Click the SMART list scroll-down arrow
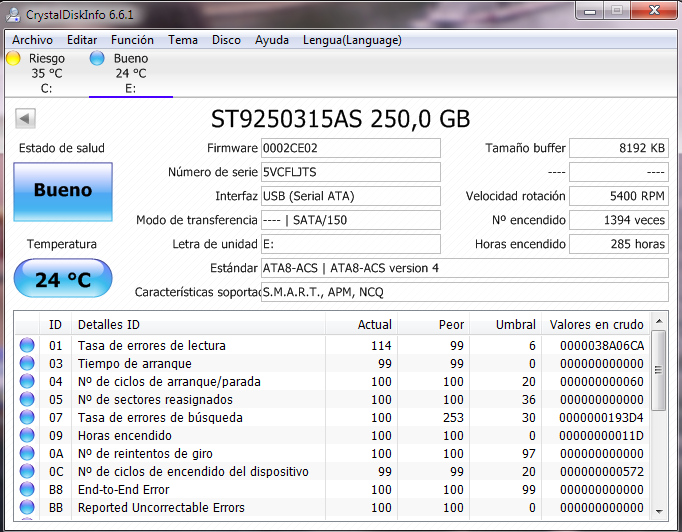 click(659, 512)
